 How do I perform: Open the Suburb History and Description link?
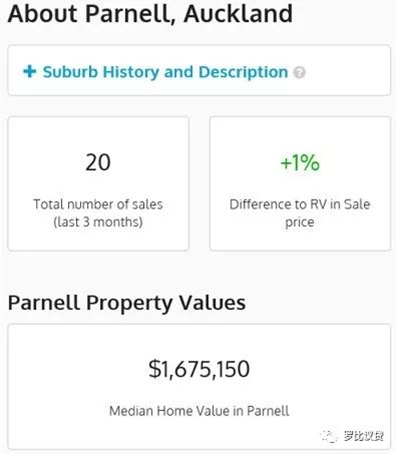tap(165, 72)
